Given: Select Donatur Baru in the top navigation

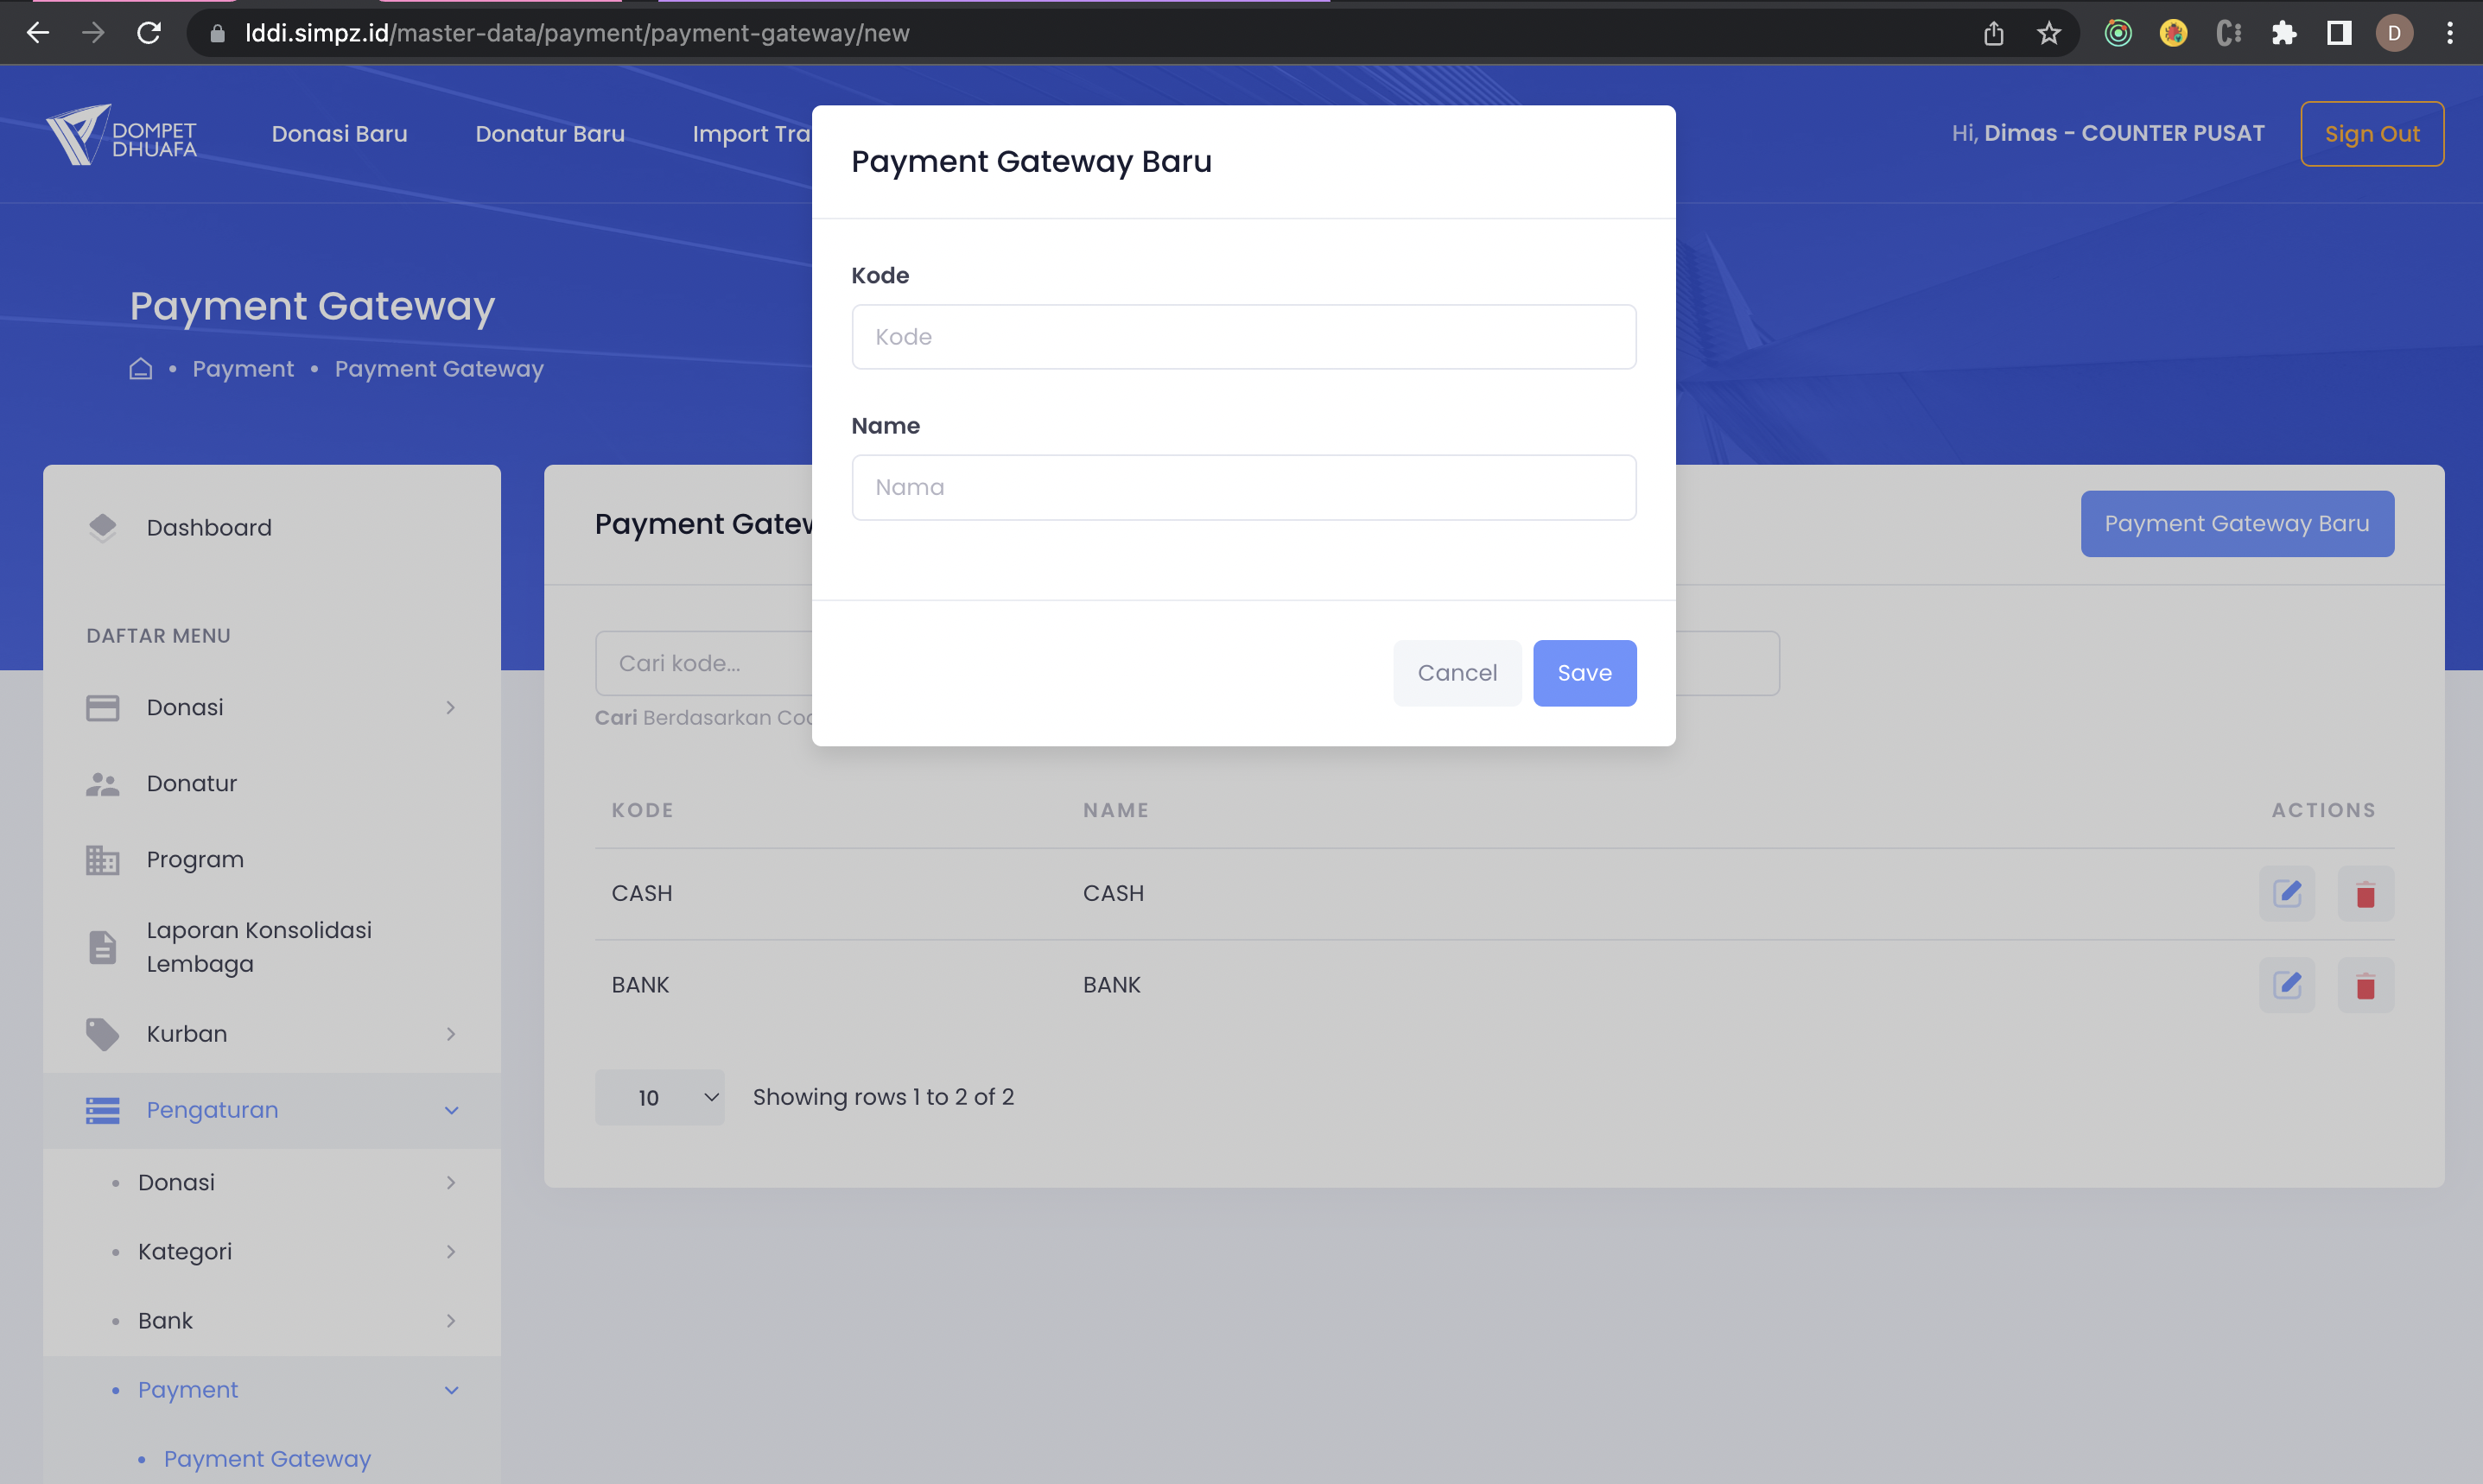Looking at the screenshot, I should click(x=550, y=133).
